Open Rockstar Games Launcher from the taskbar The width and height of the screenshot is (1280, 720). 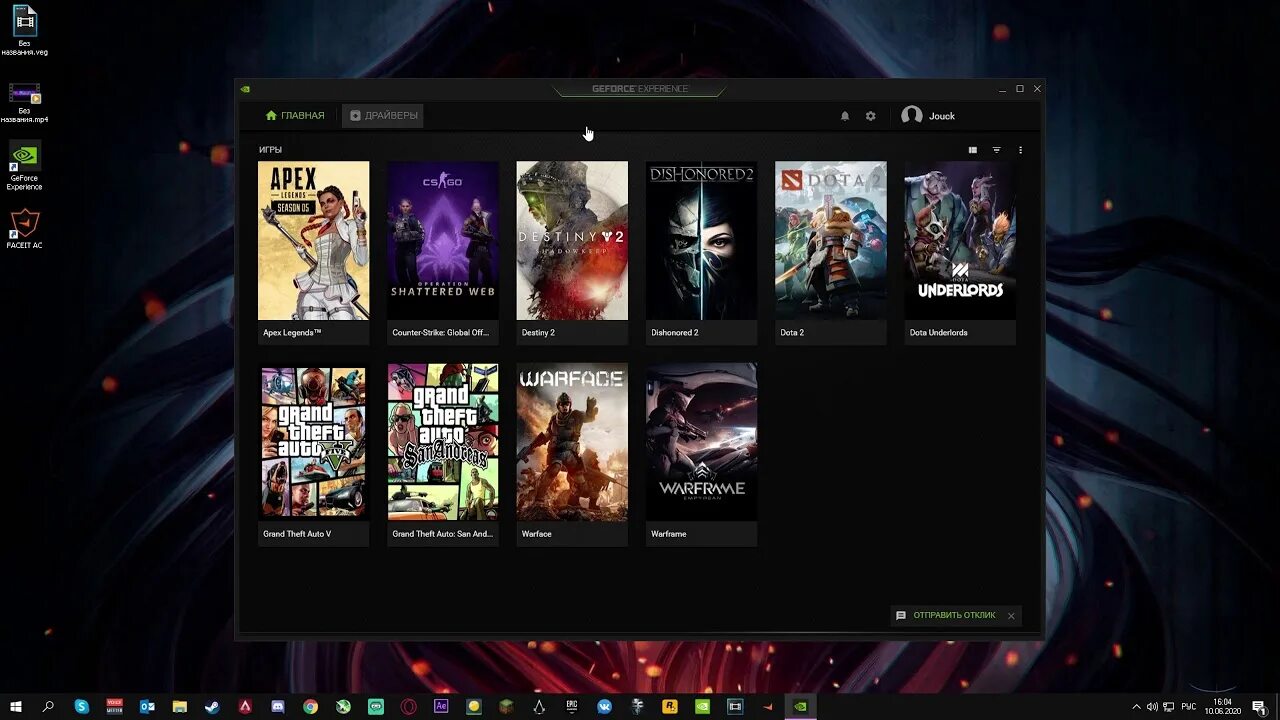(x=670, y=706)
